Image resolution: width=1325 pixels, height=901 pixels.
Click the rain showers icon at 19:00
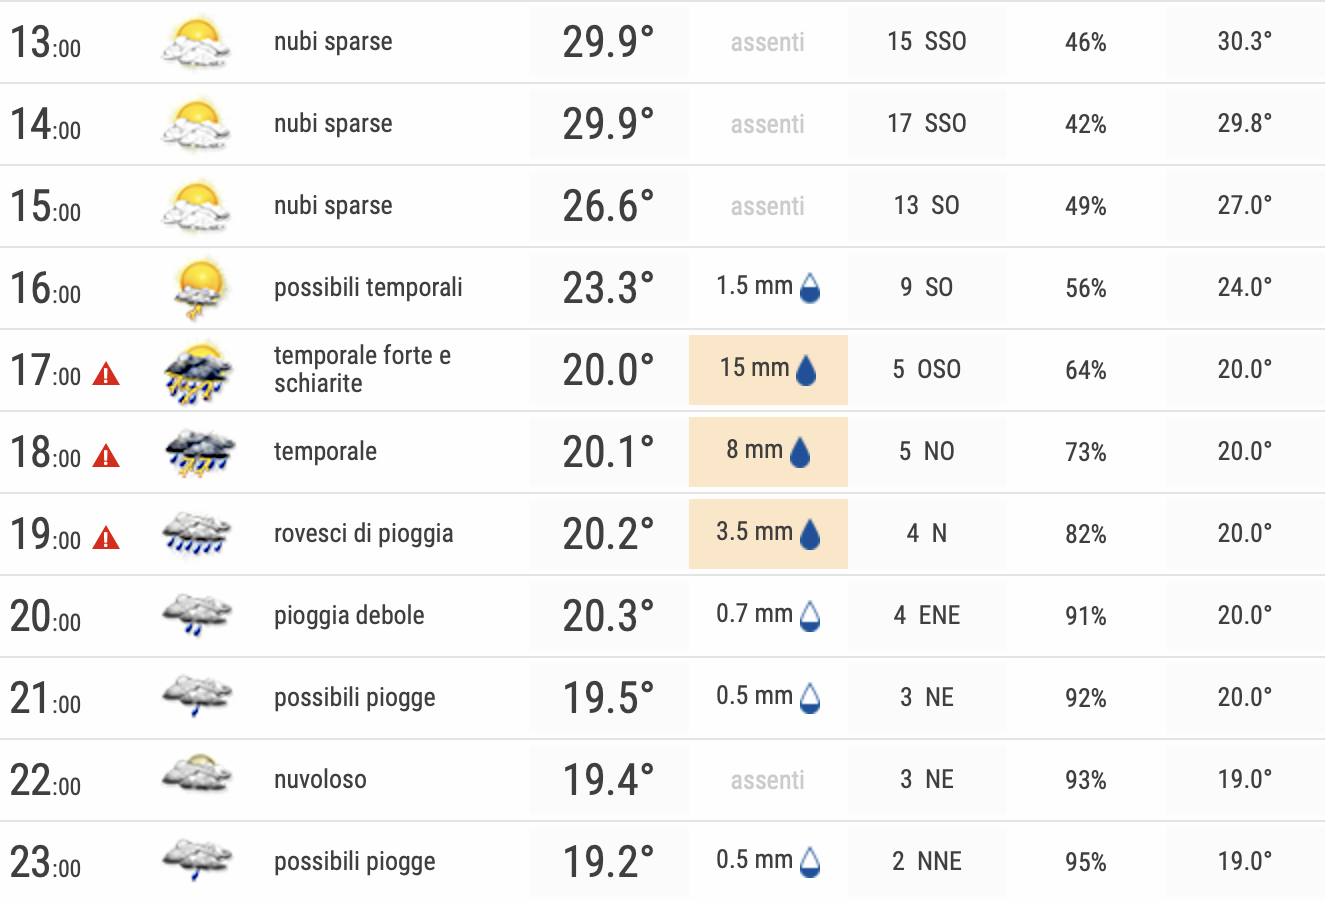pos(197,533)
